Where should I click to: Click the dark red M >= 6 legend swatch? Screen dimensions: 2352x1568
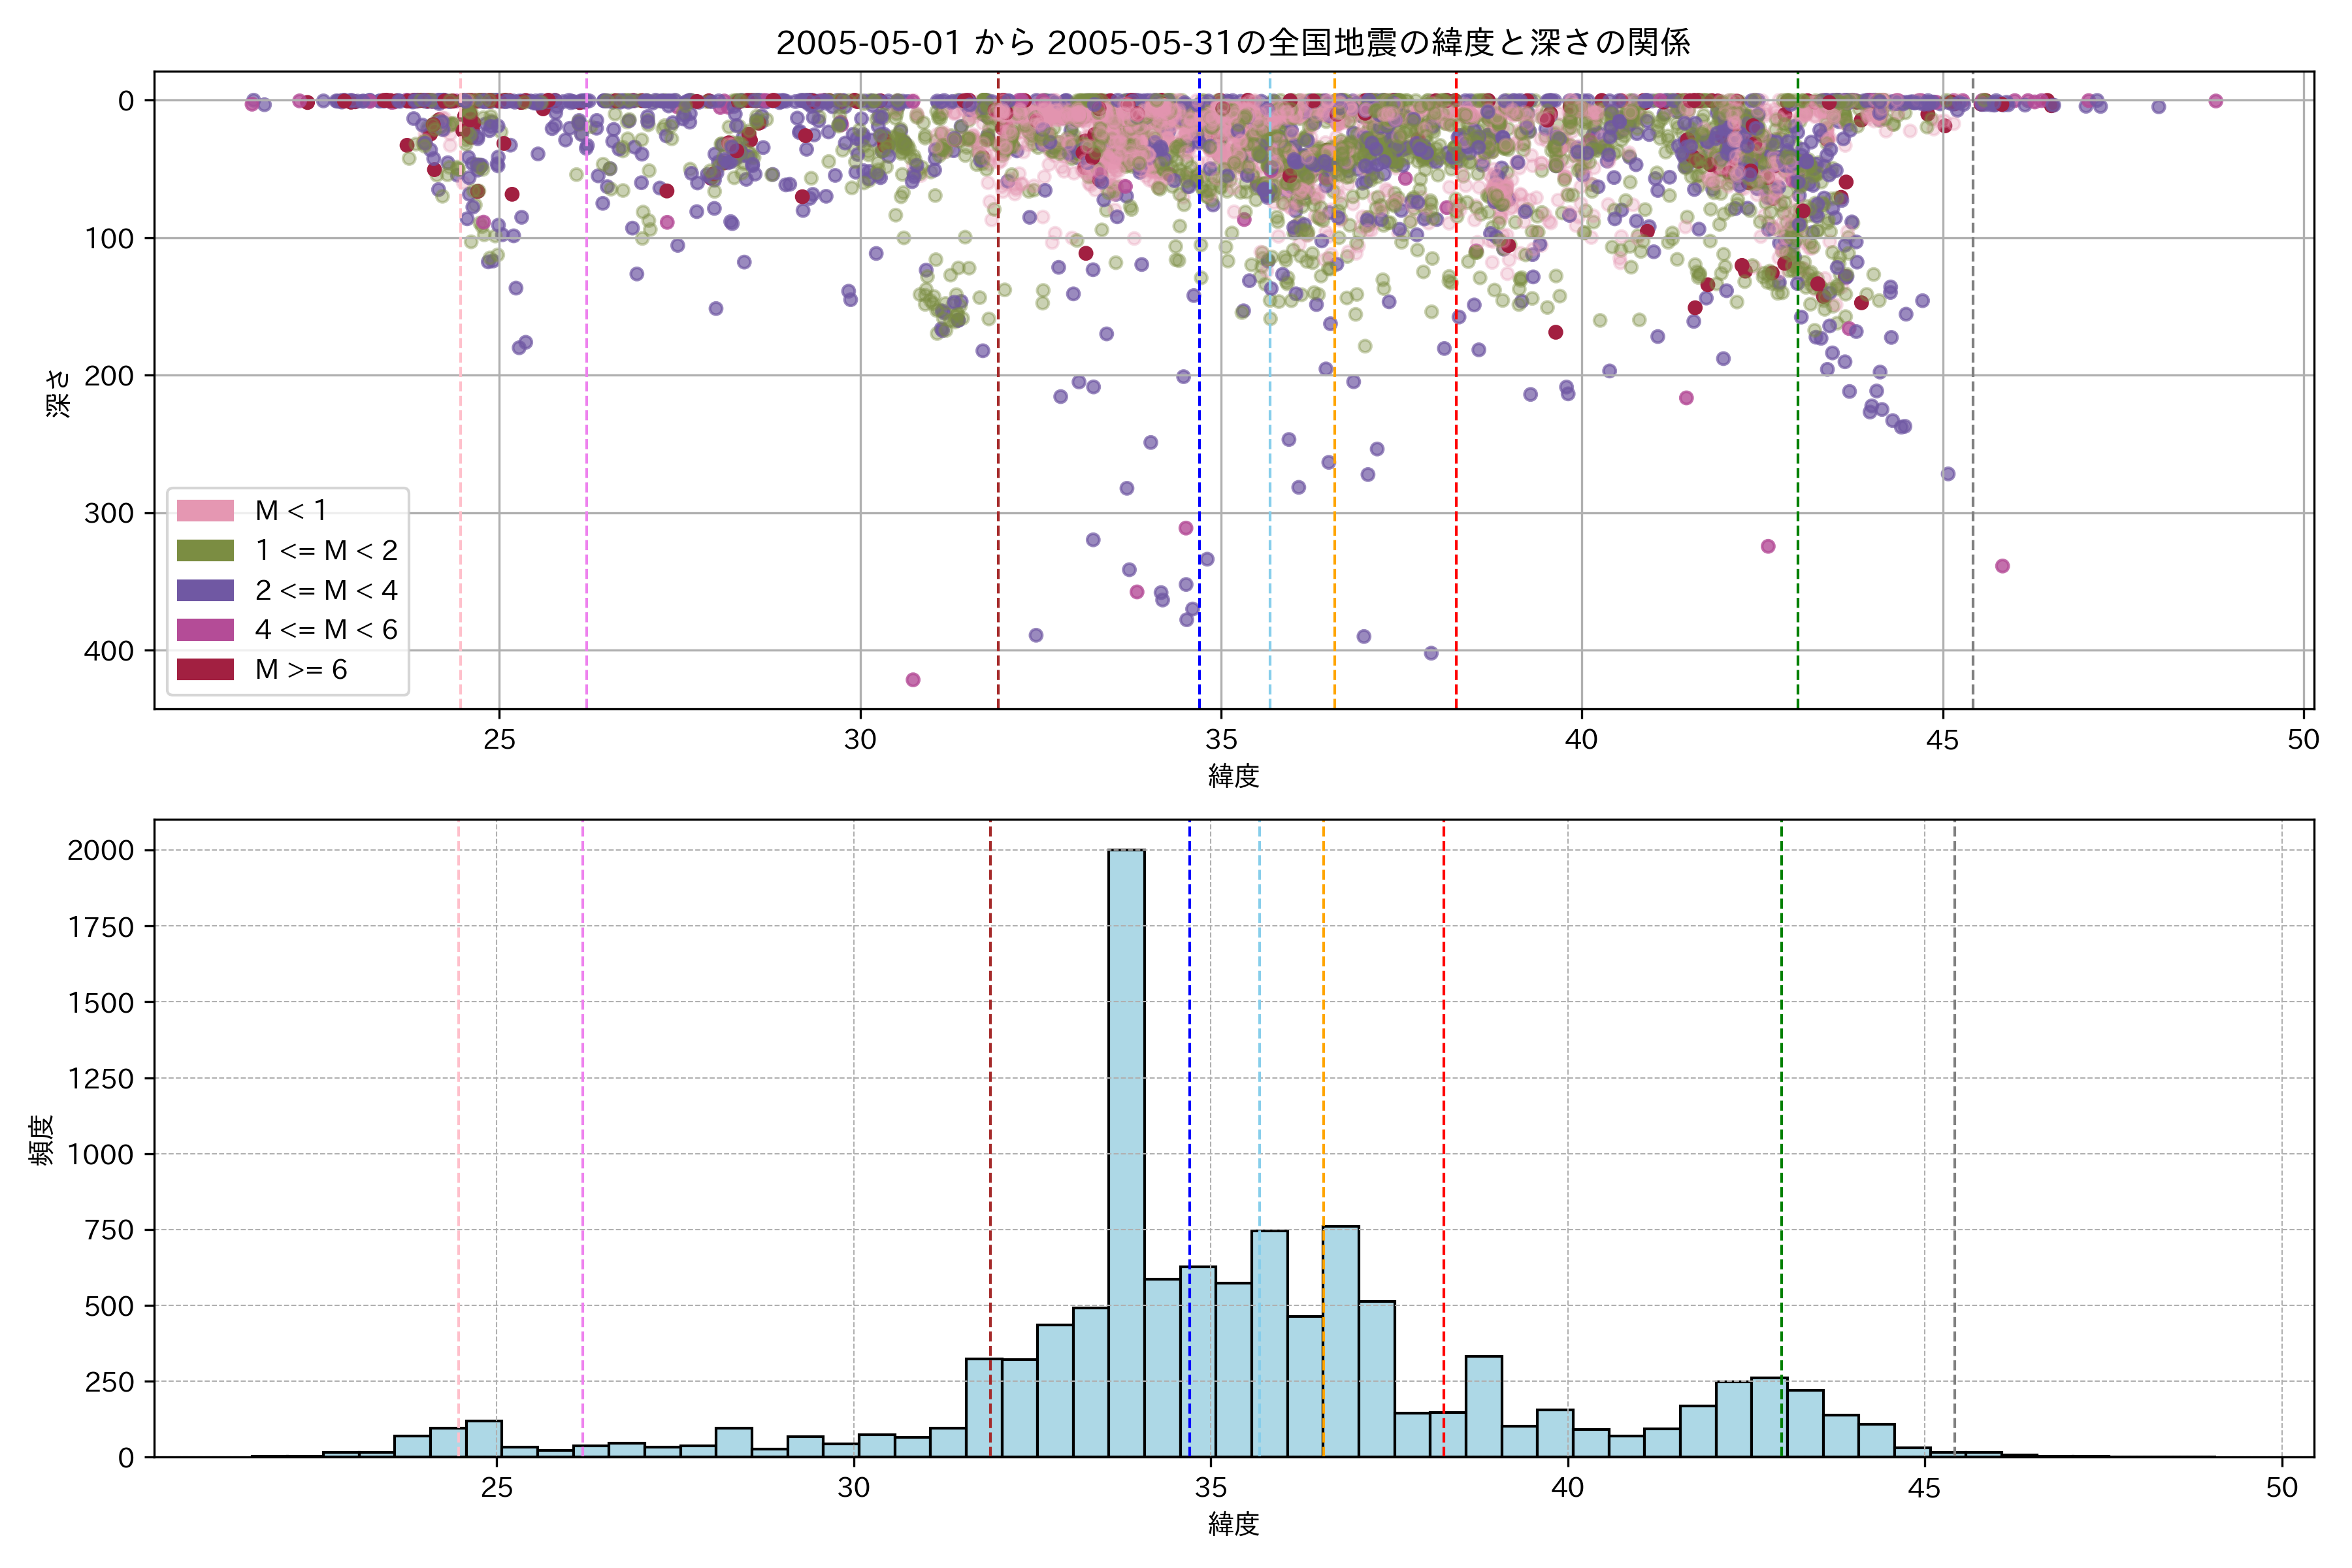tap(205, 670)
